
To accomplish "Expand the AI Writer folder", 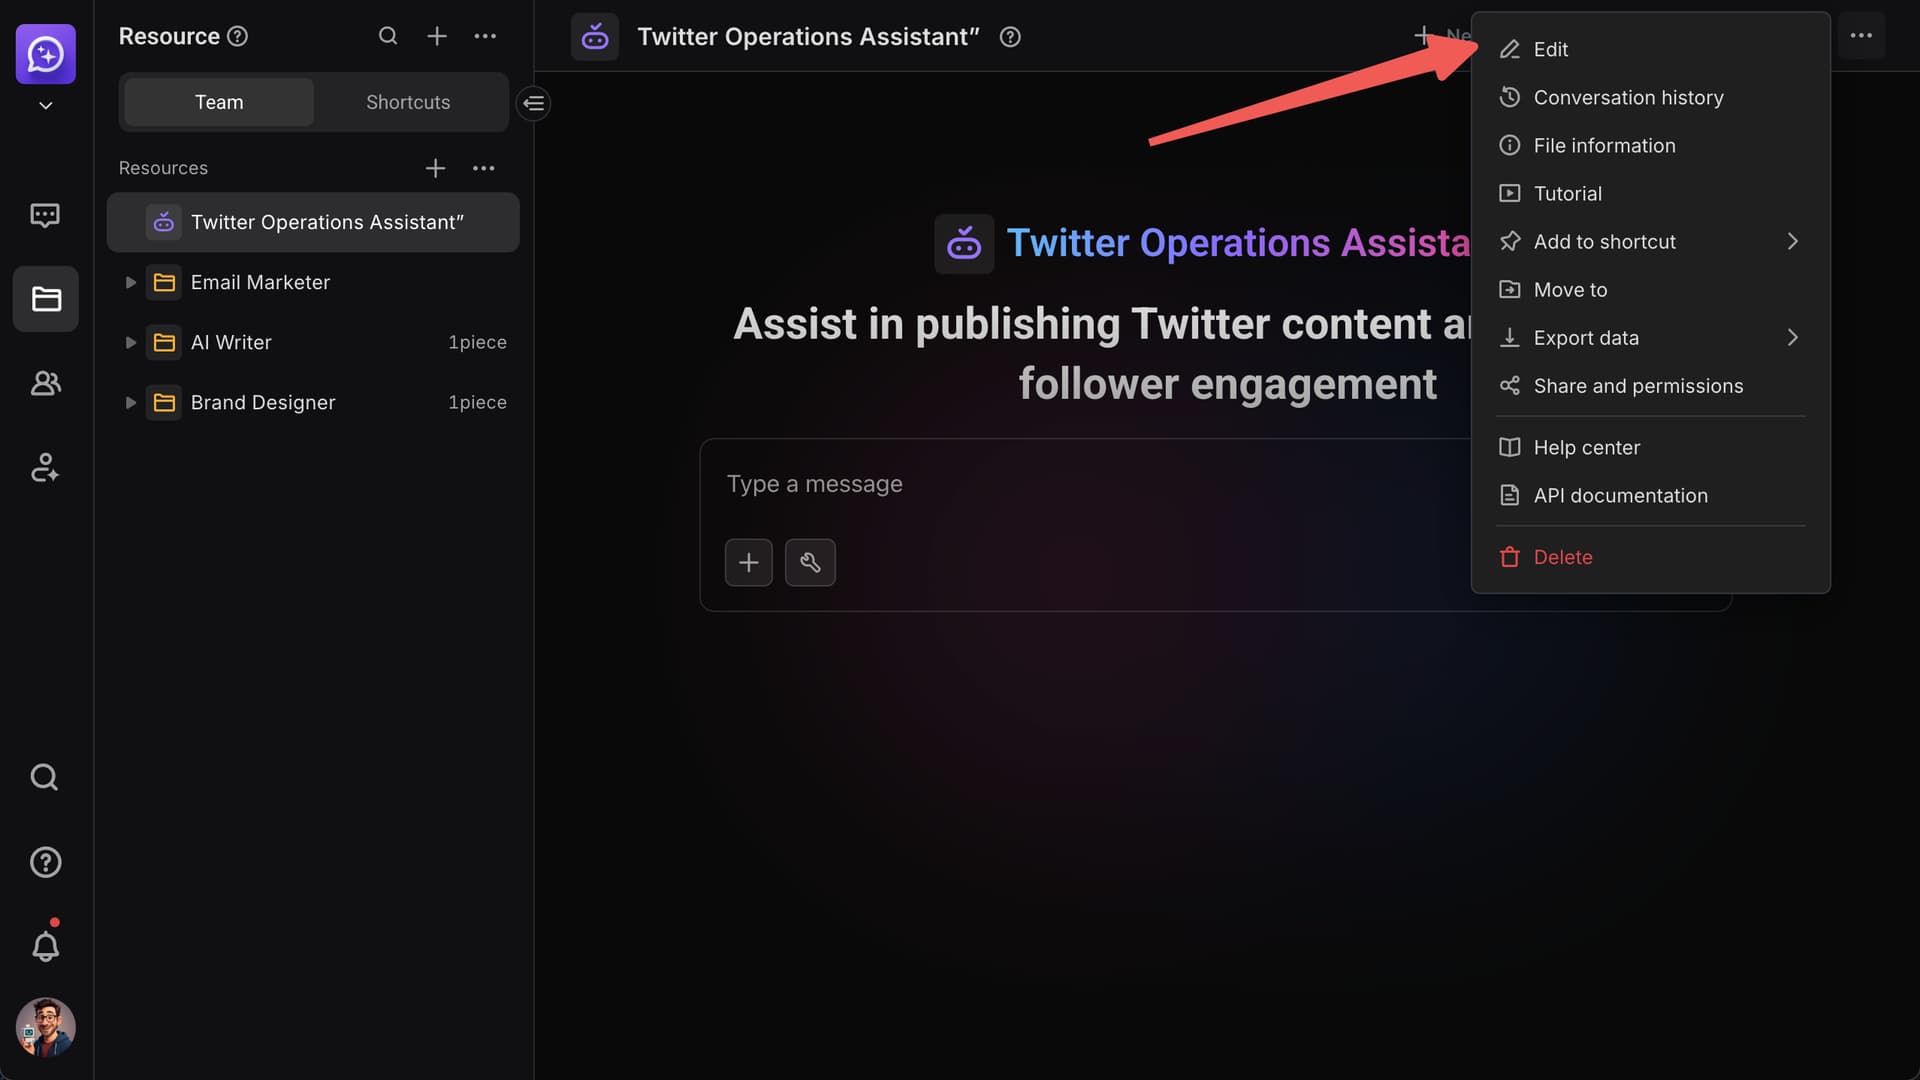I will [x=130, y=343].
